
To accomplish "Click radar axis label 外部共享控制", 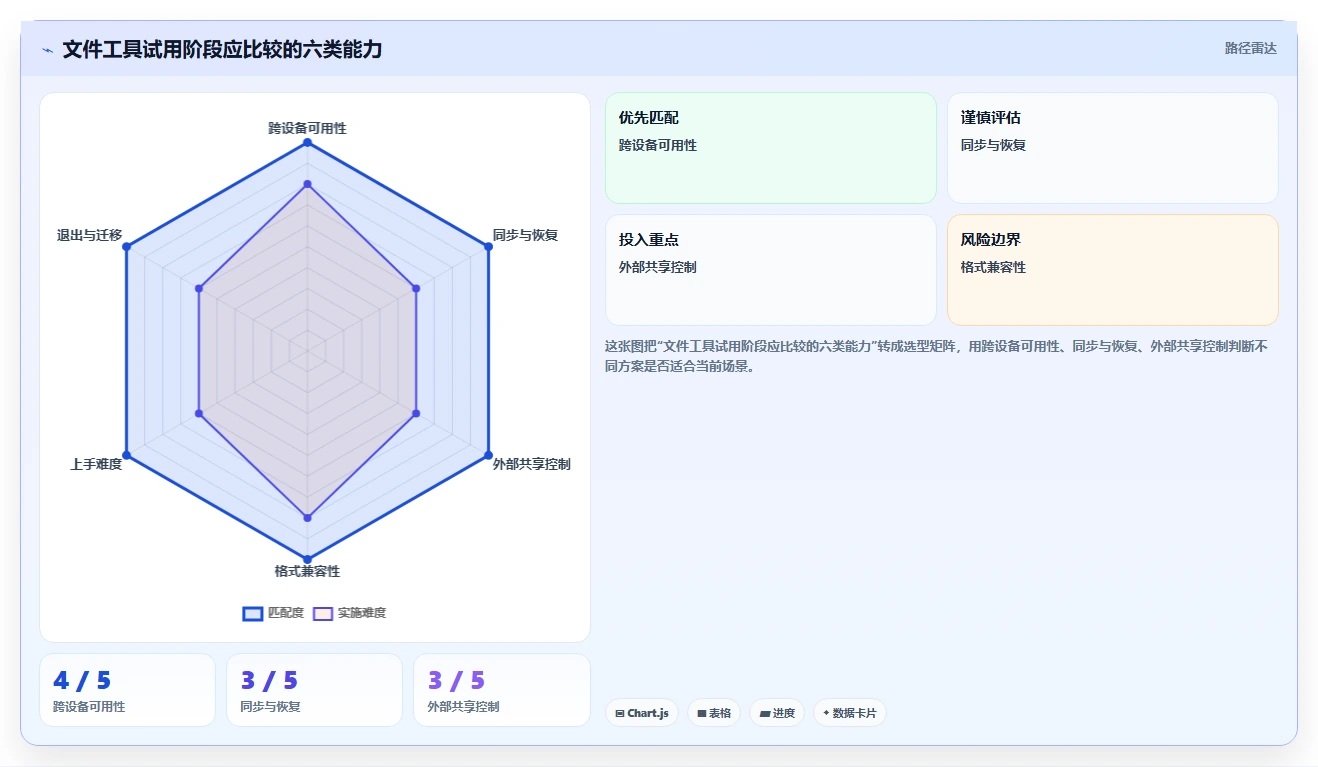I will coord(531,464).
